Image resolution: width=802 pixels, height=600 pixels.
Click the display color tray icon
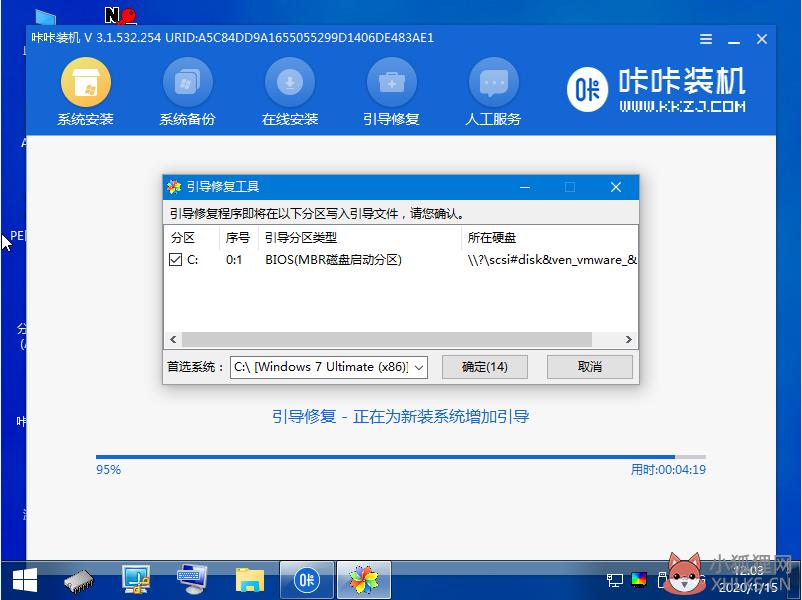tap(639, 580)
